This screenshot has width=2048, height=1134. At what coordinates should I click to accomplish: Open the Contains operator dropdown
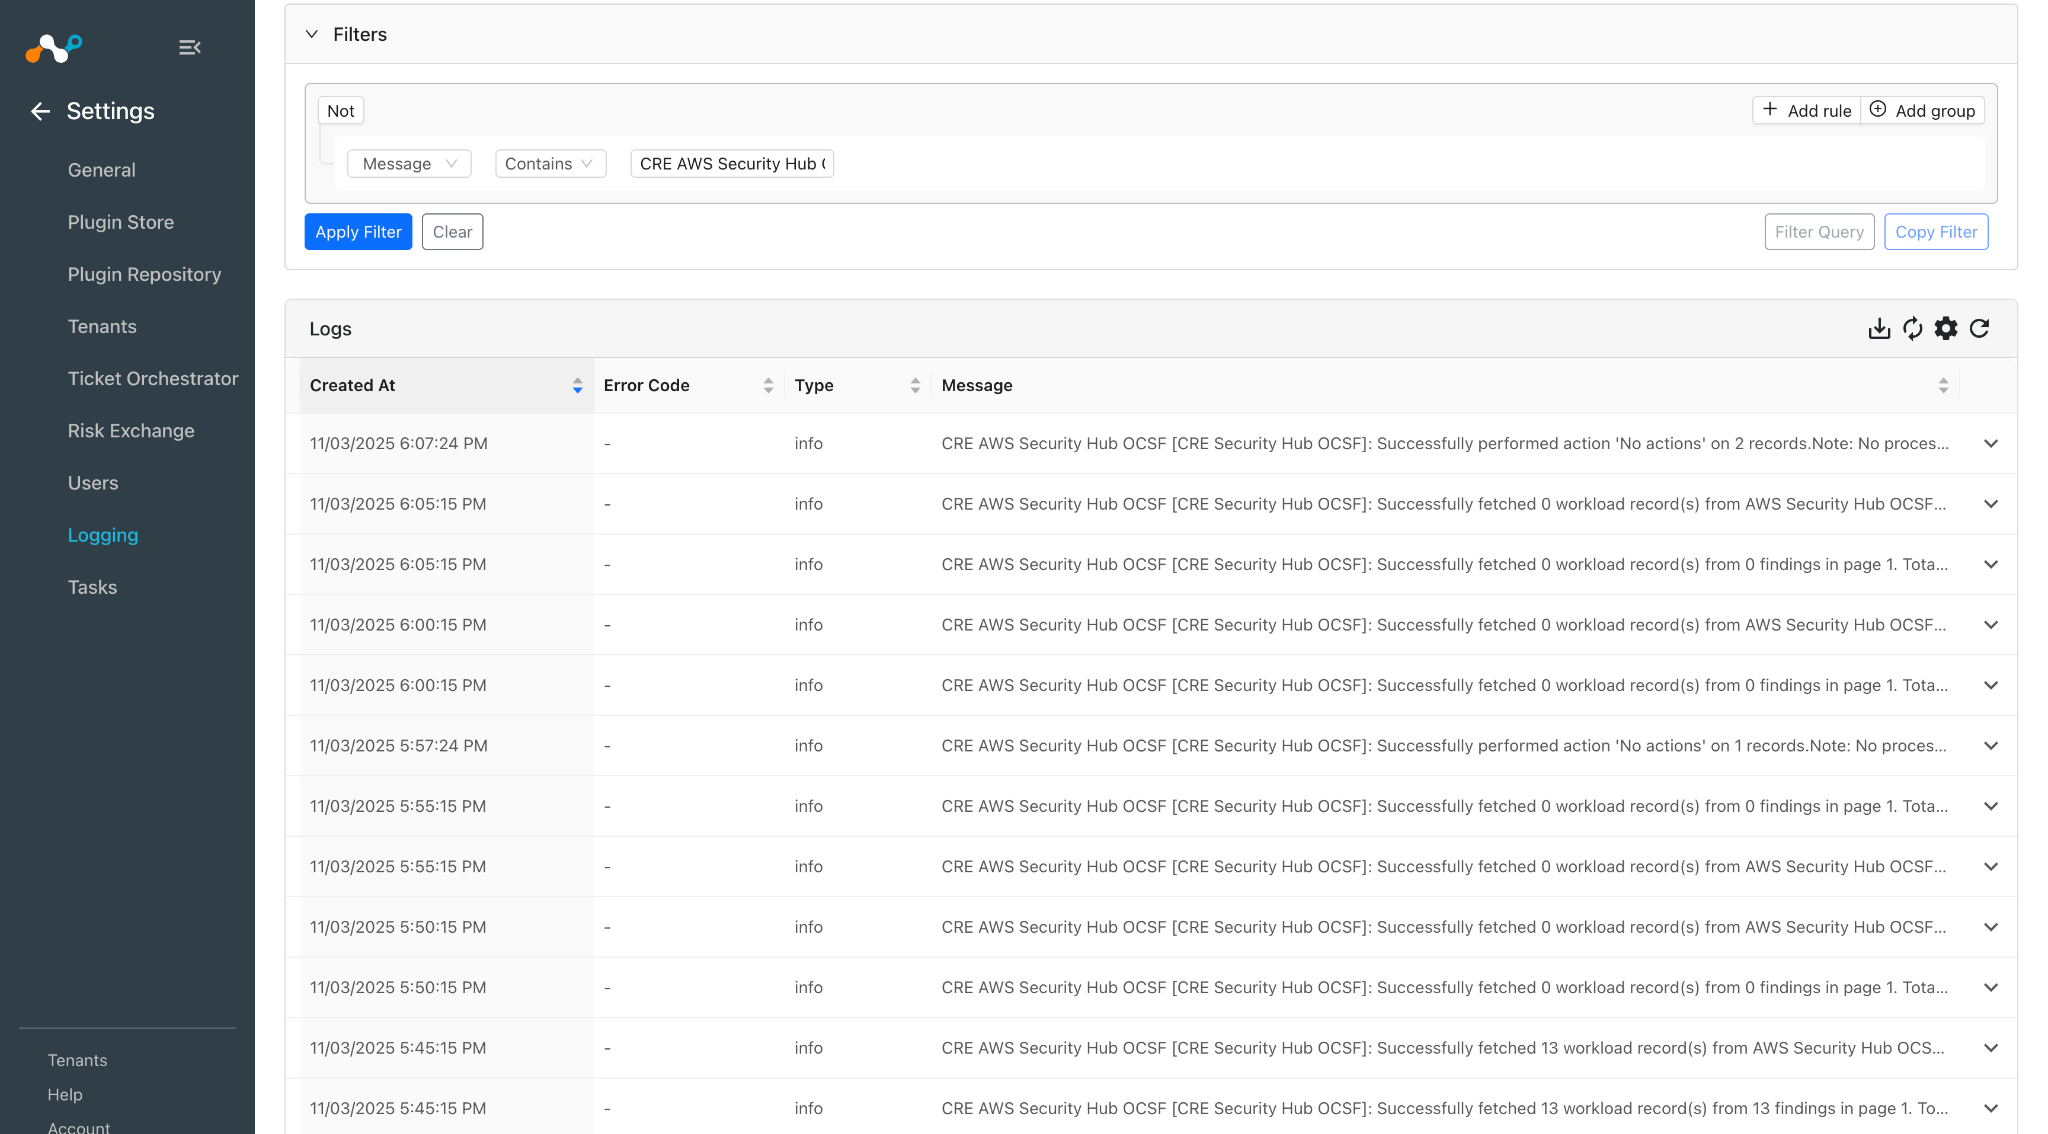tap(551, 164)
